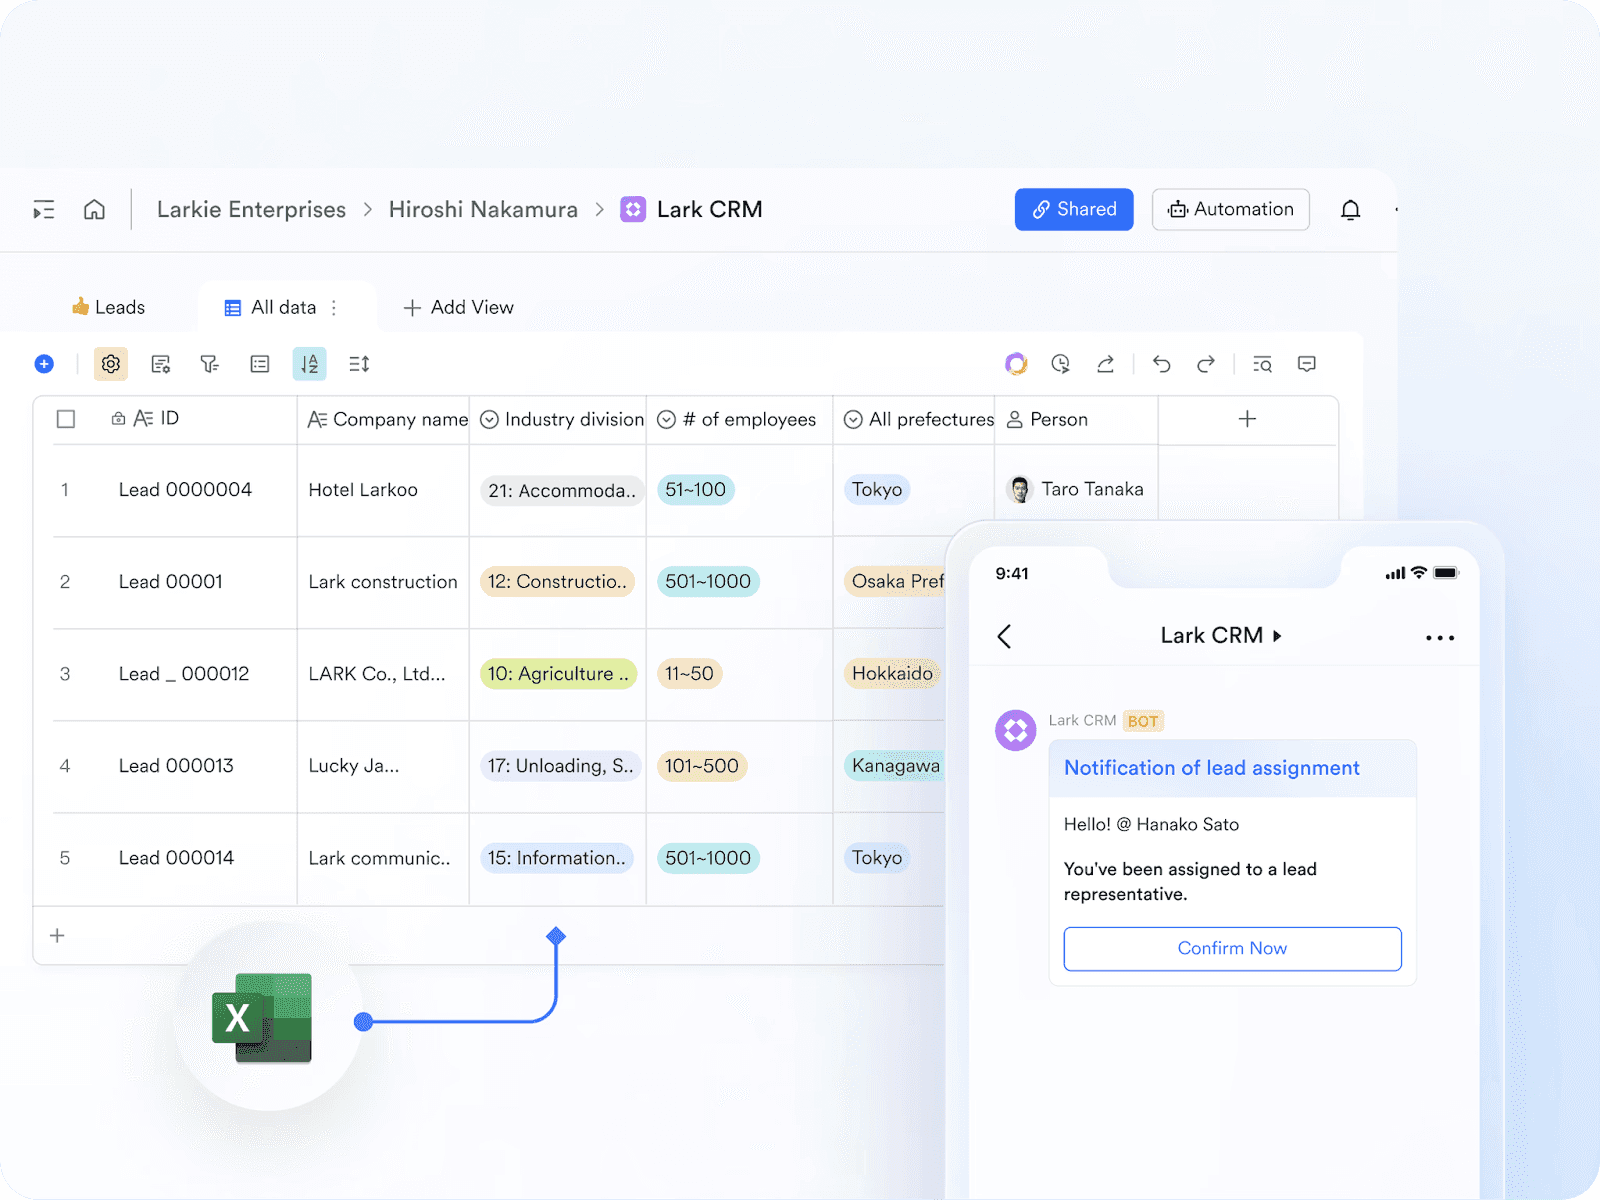The height and width of the screenshot is (1200, 1600).
Task: Activate the sort A-Z icon
Action: click(x=310, y=364)
